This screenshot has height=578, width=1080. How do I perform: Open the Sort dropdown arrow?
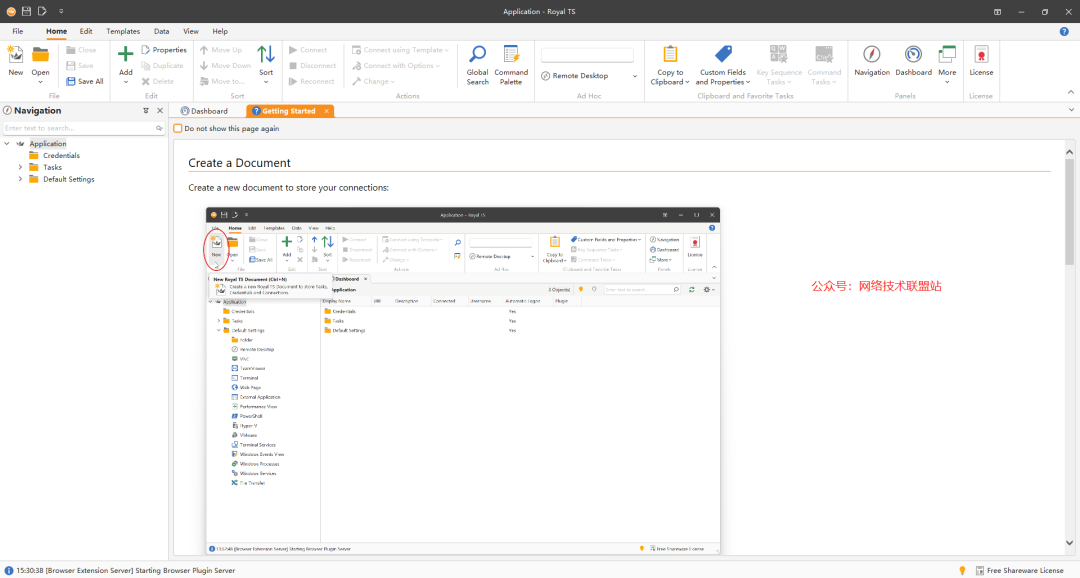click(x=266, y=82)
